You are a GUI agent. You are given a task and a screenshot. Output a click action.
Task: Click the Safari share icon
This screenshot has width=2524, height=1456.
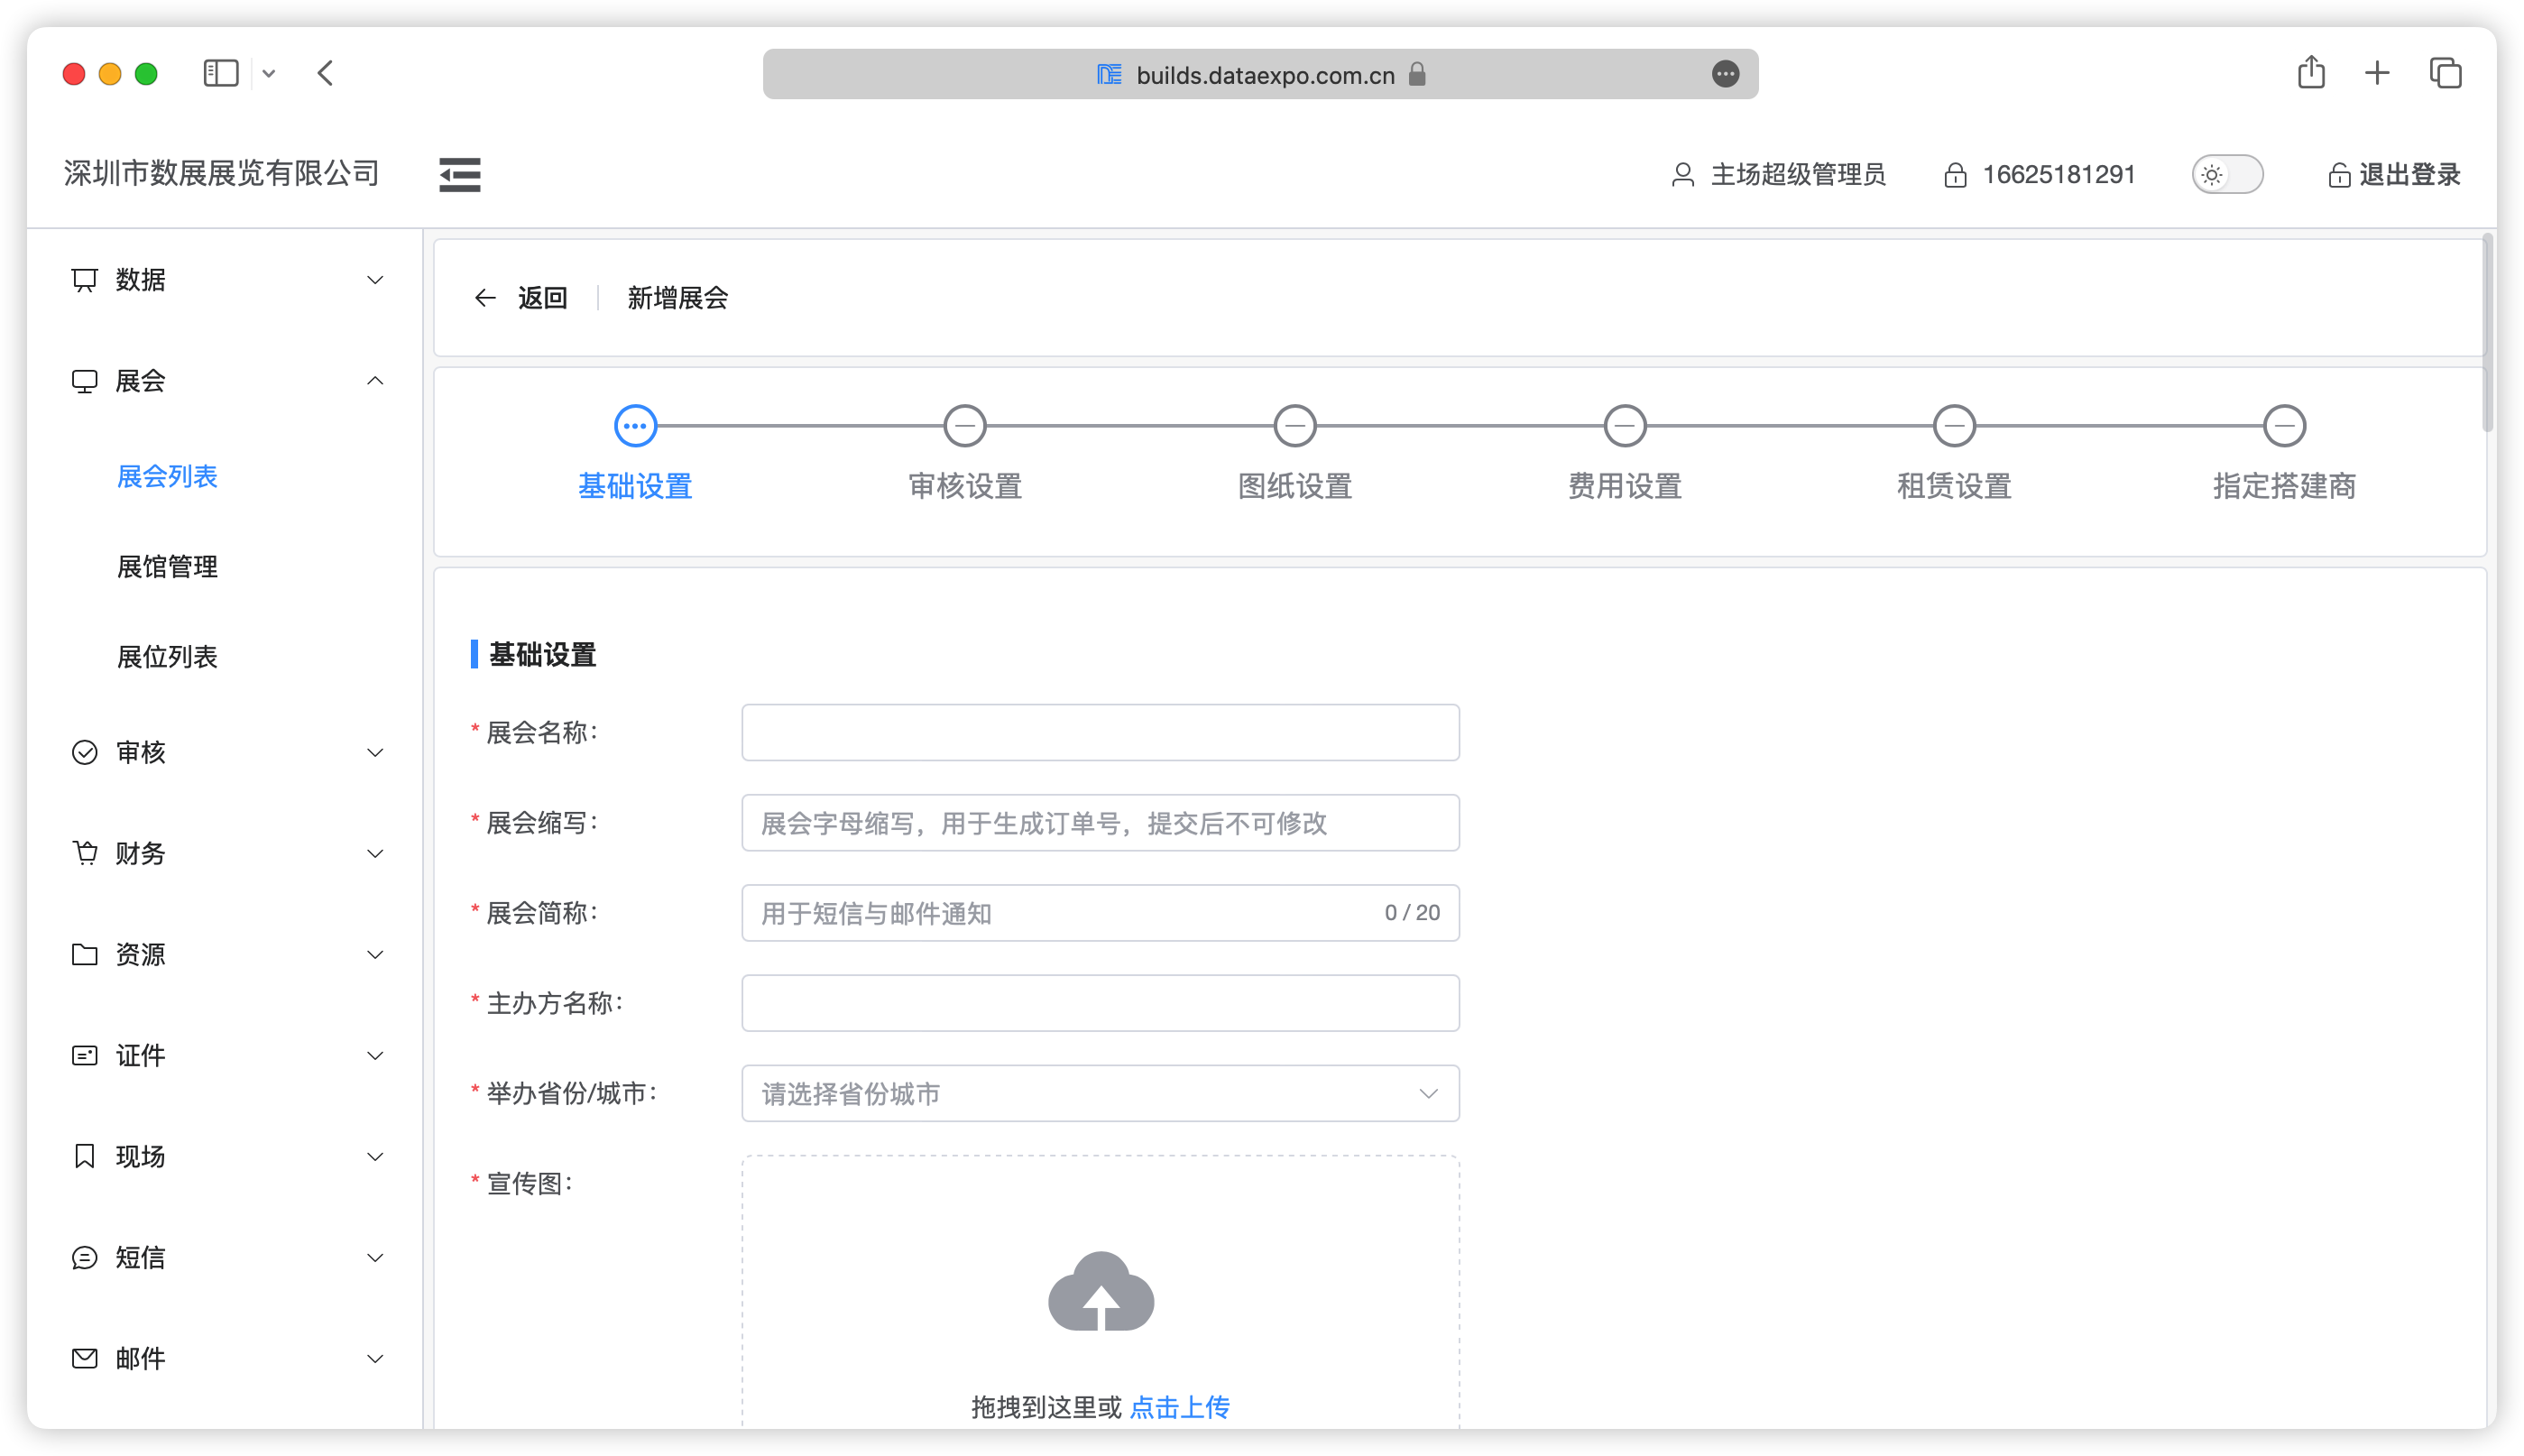[x=2311, y=72]
